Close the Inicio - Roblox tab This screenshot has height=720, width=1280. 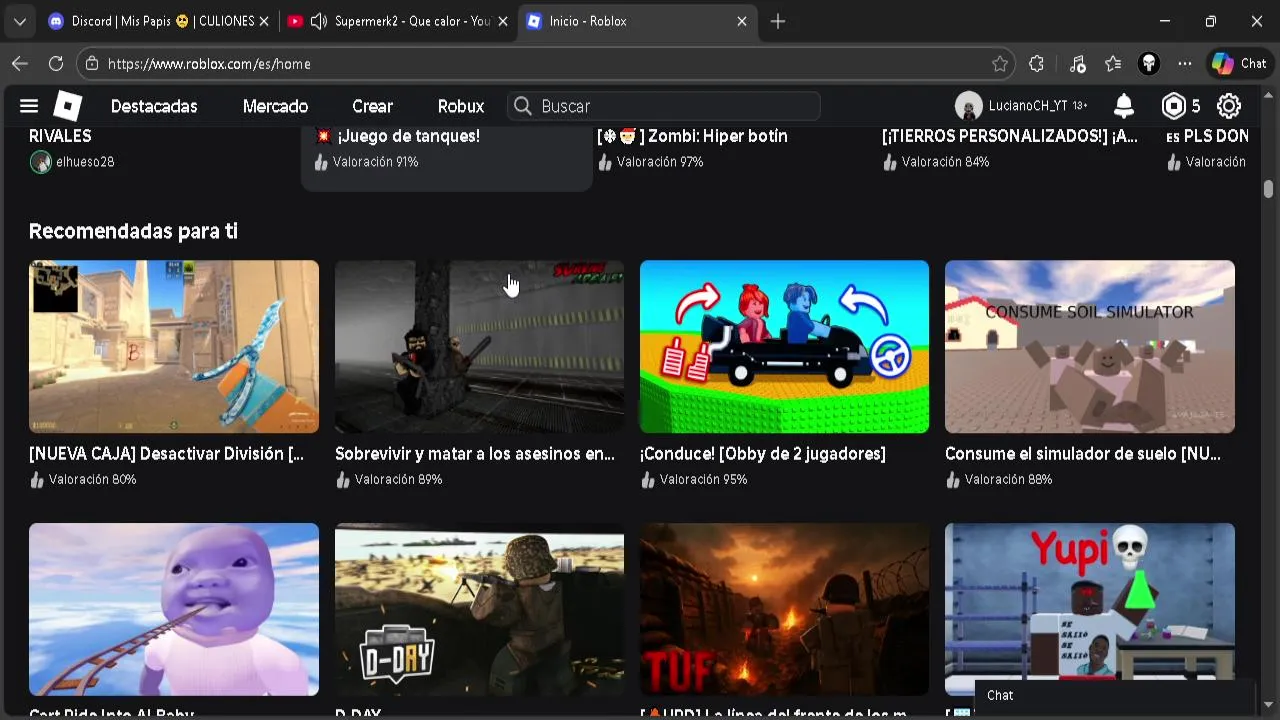point(742,21)
